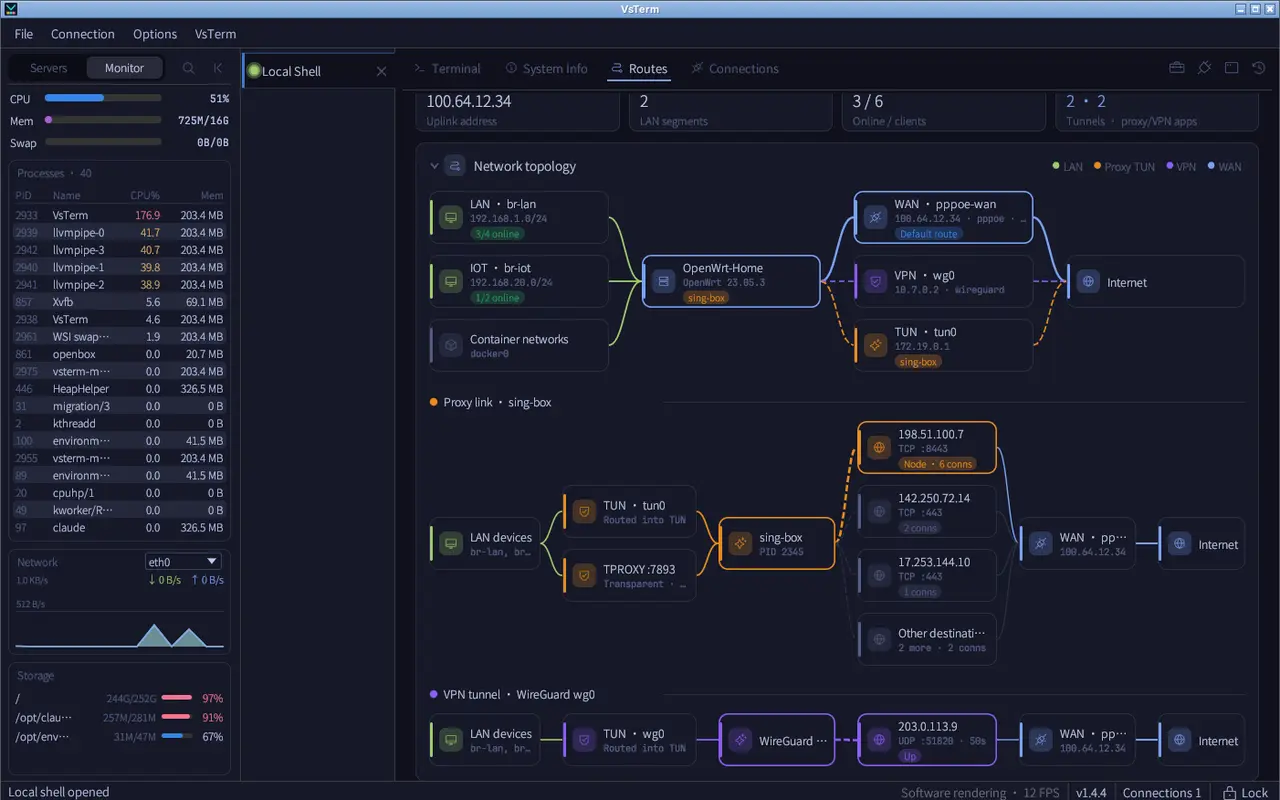Close the Local Shell tab
The image size is (1280, 800).
tap(381, 71)
